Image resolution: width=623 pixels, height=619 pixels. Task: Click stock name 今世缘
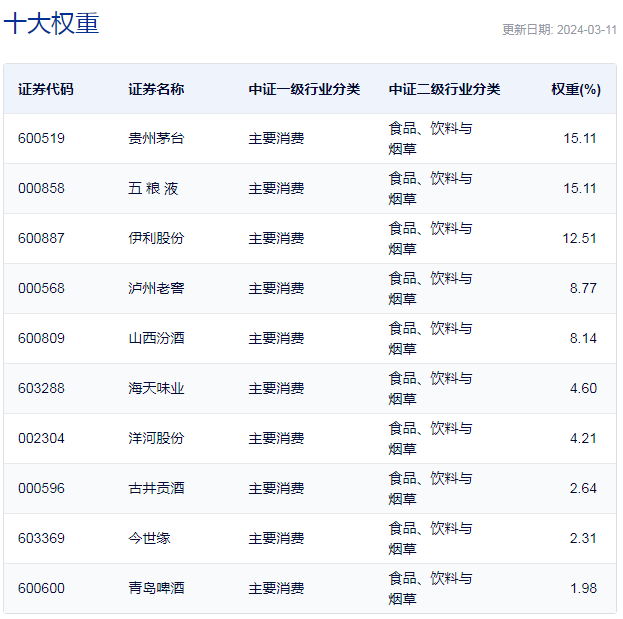click(x=149, y=539)
